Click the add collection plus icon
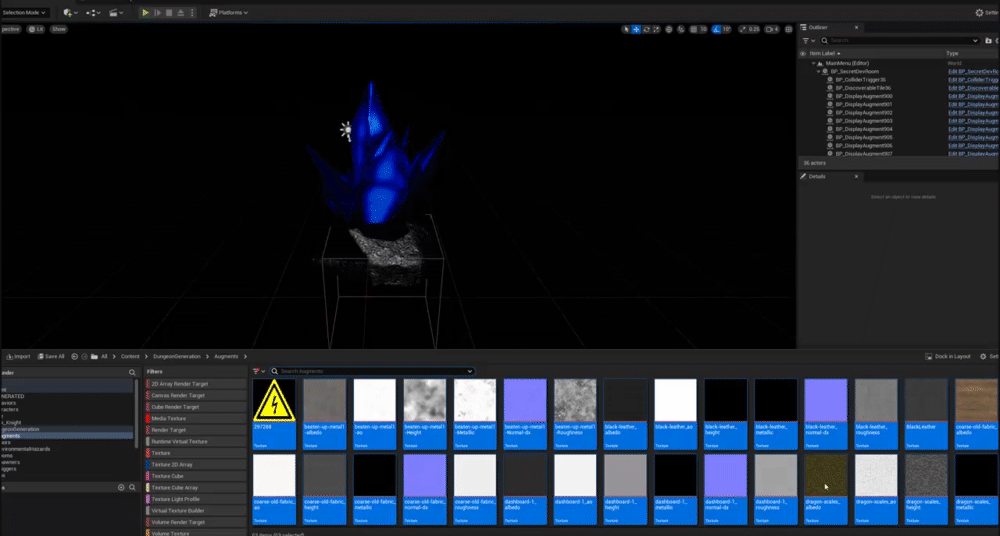Viewport: 1000px width, 536px height. point(121,488)
